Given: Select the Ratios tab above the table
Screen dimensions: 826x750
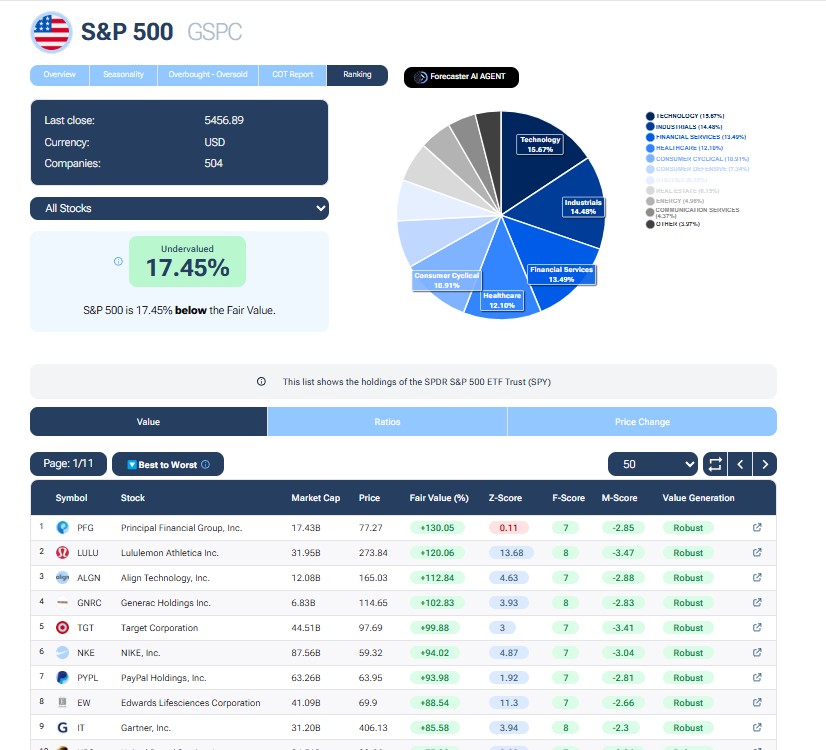Looking at the screenshot, I should (387, 422).
